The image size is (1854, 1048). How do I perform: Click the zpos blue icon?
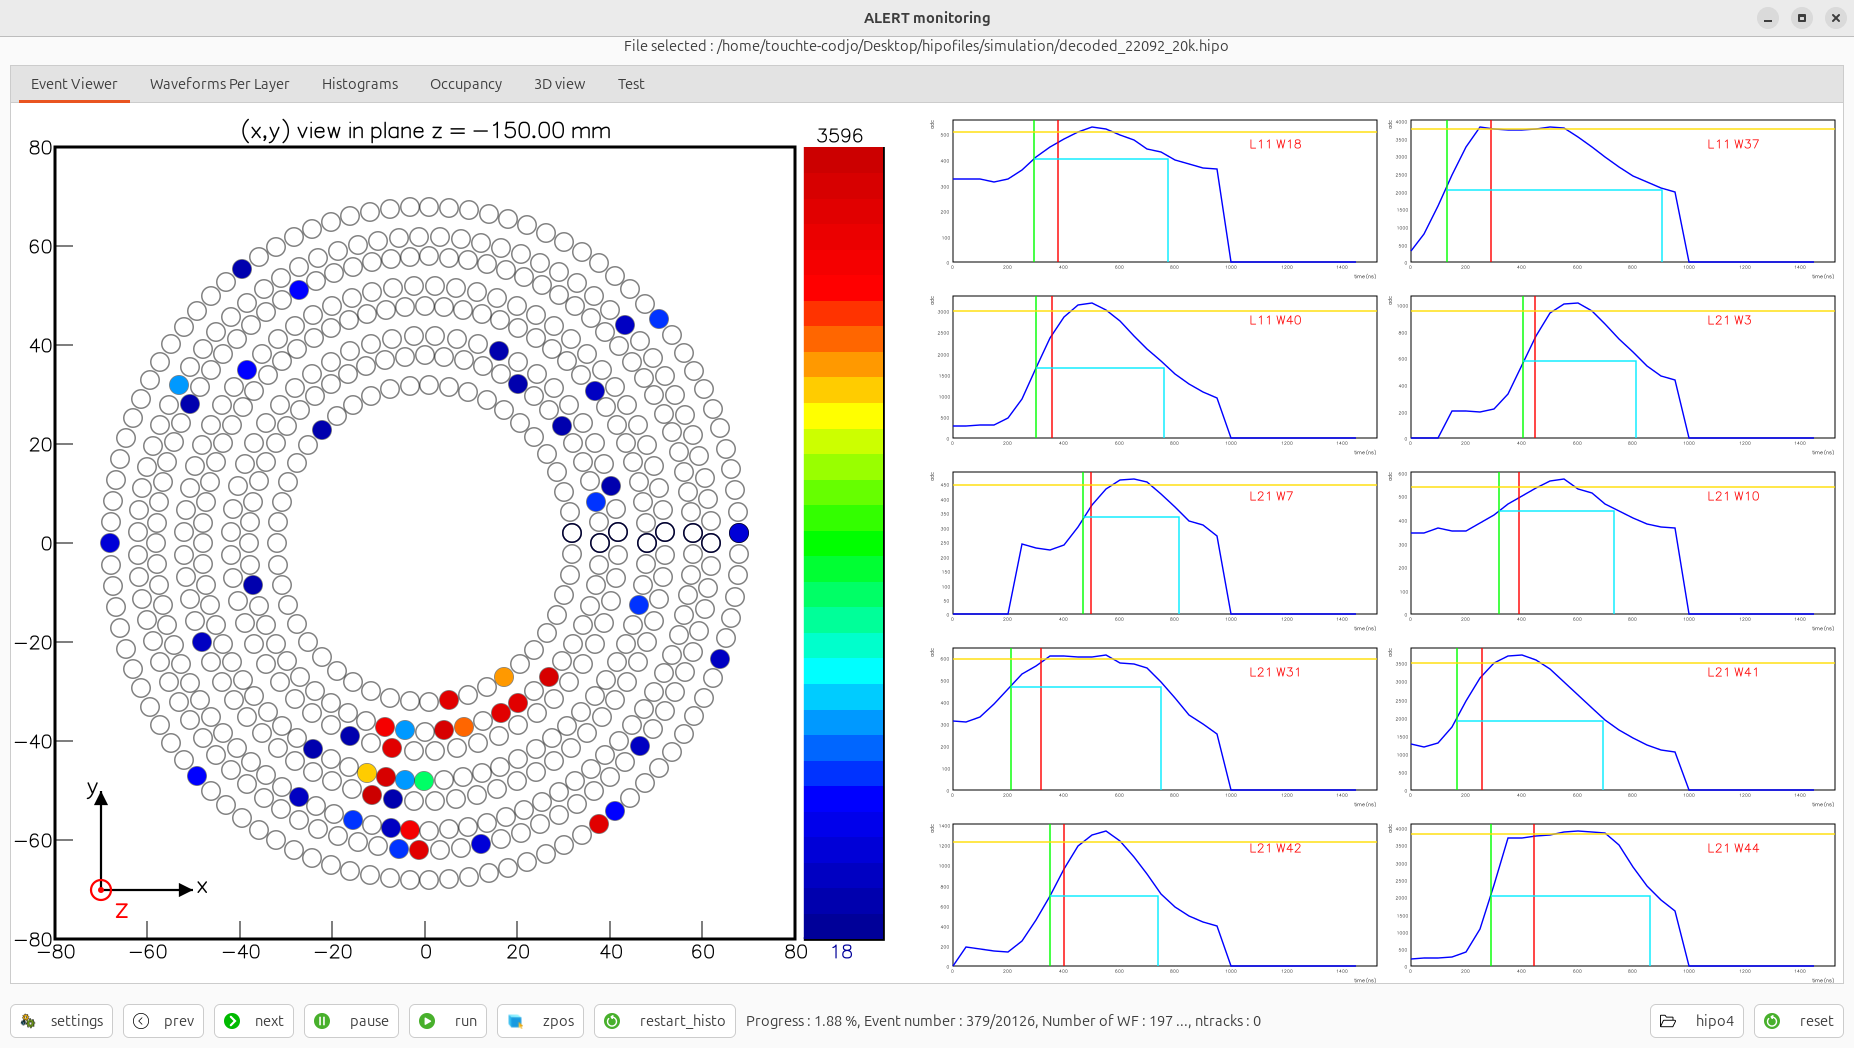[x=515, y=1021]
